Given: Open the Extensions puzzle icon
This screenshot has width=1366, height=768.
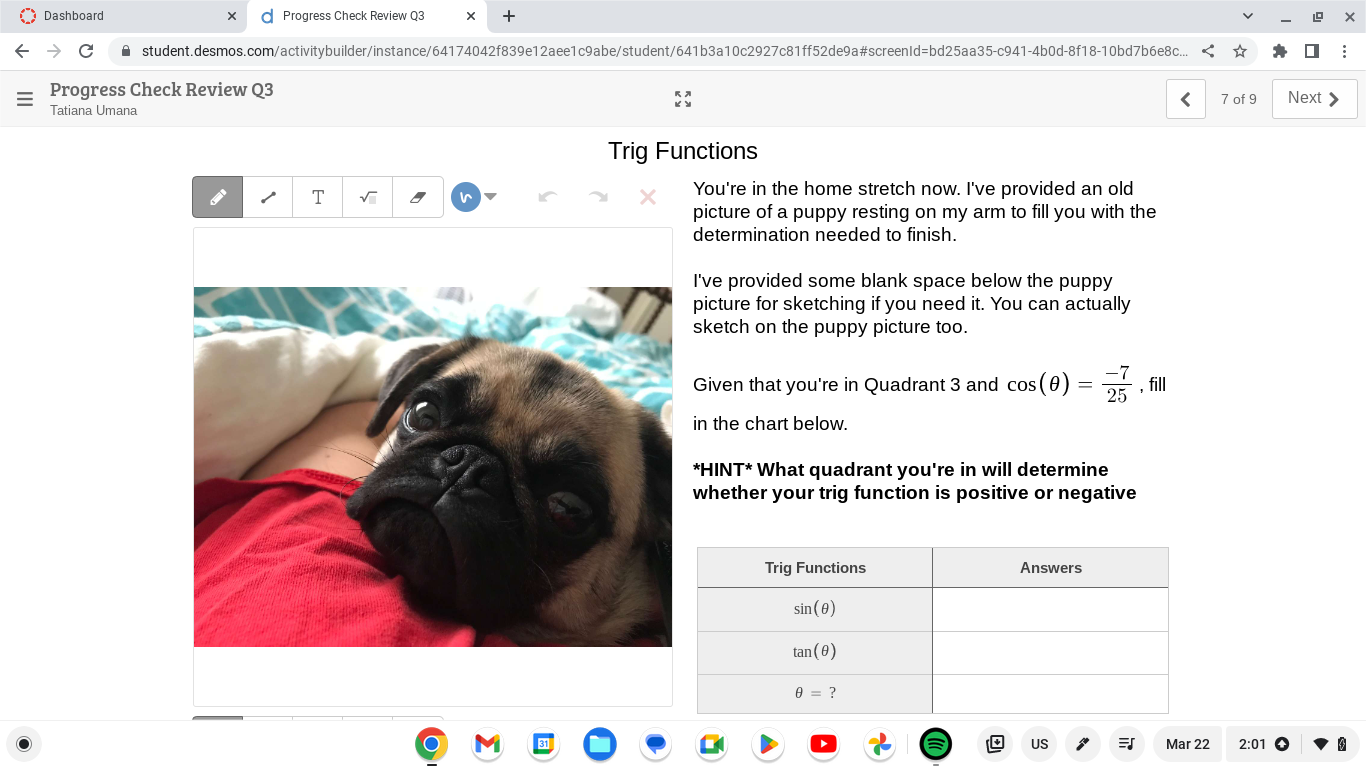Looking at the screenshot, I should (1280, 51).
